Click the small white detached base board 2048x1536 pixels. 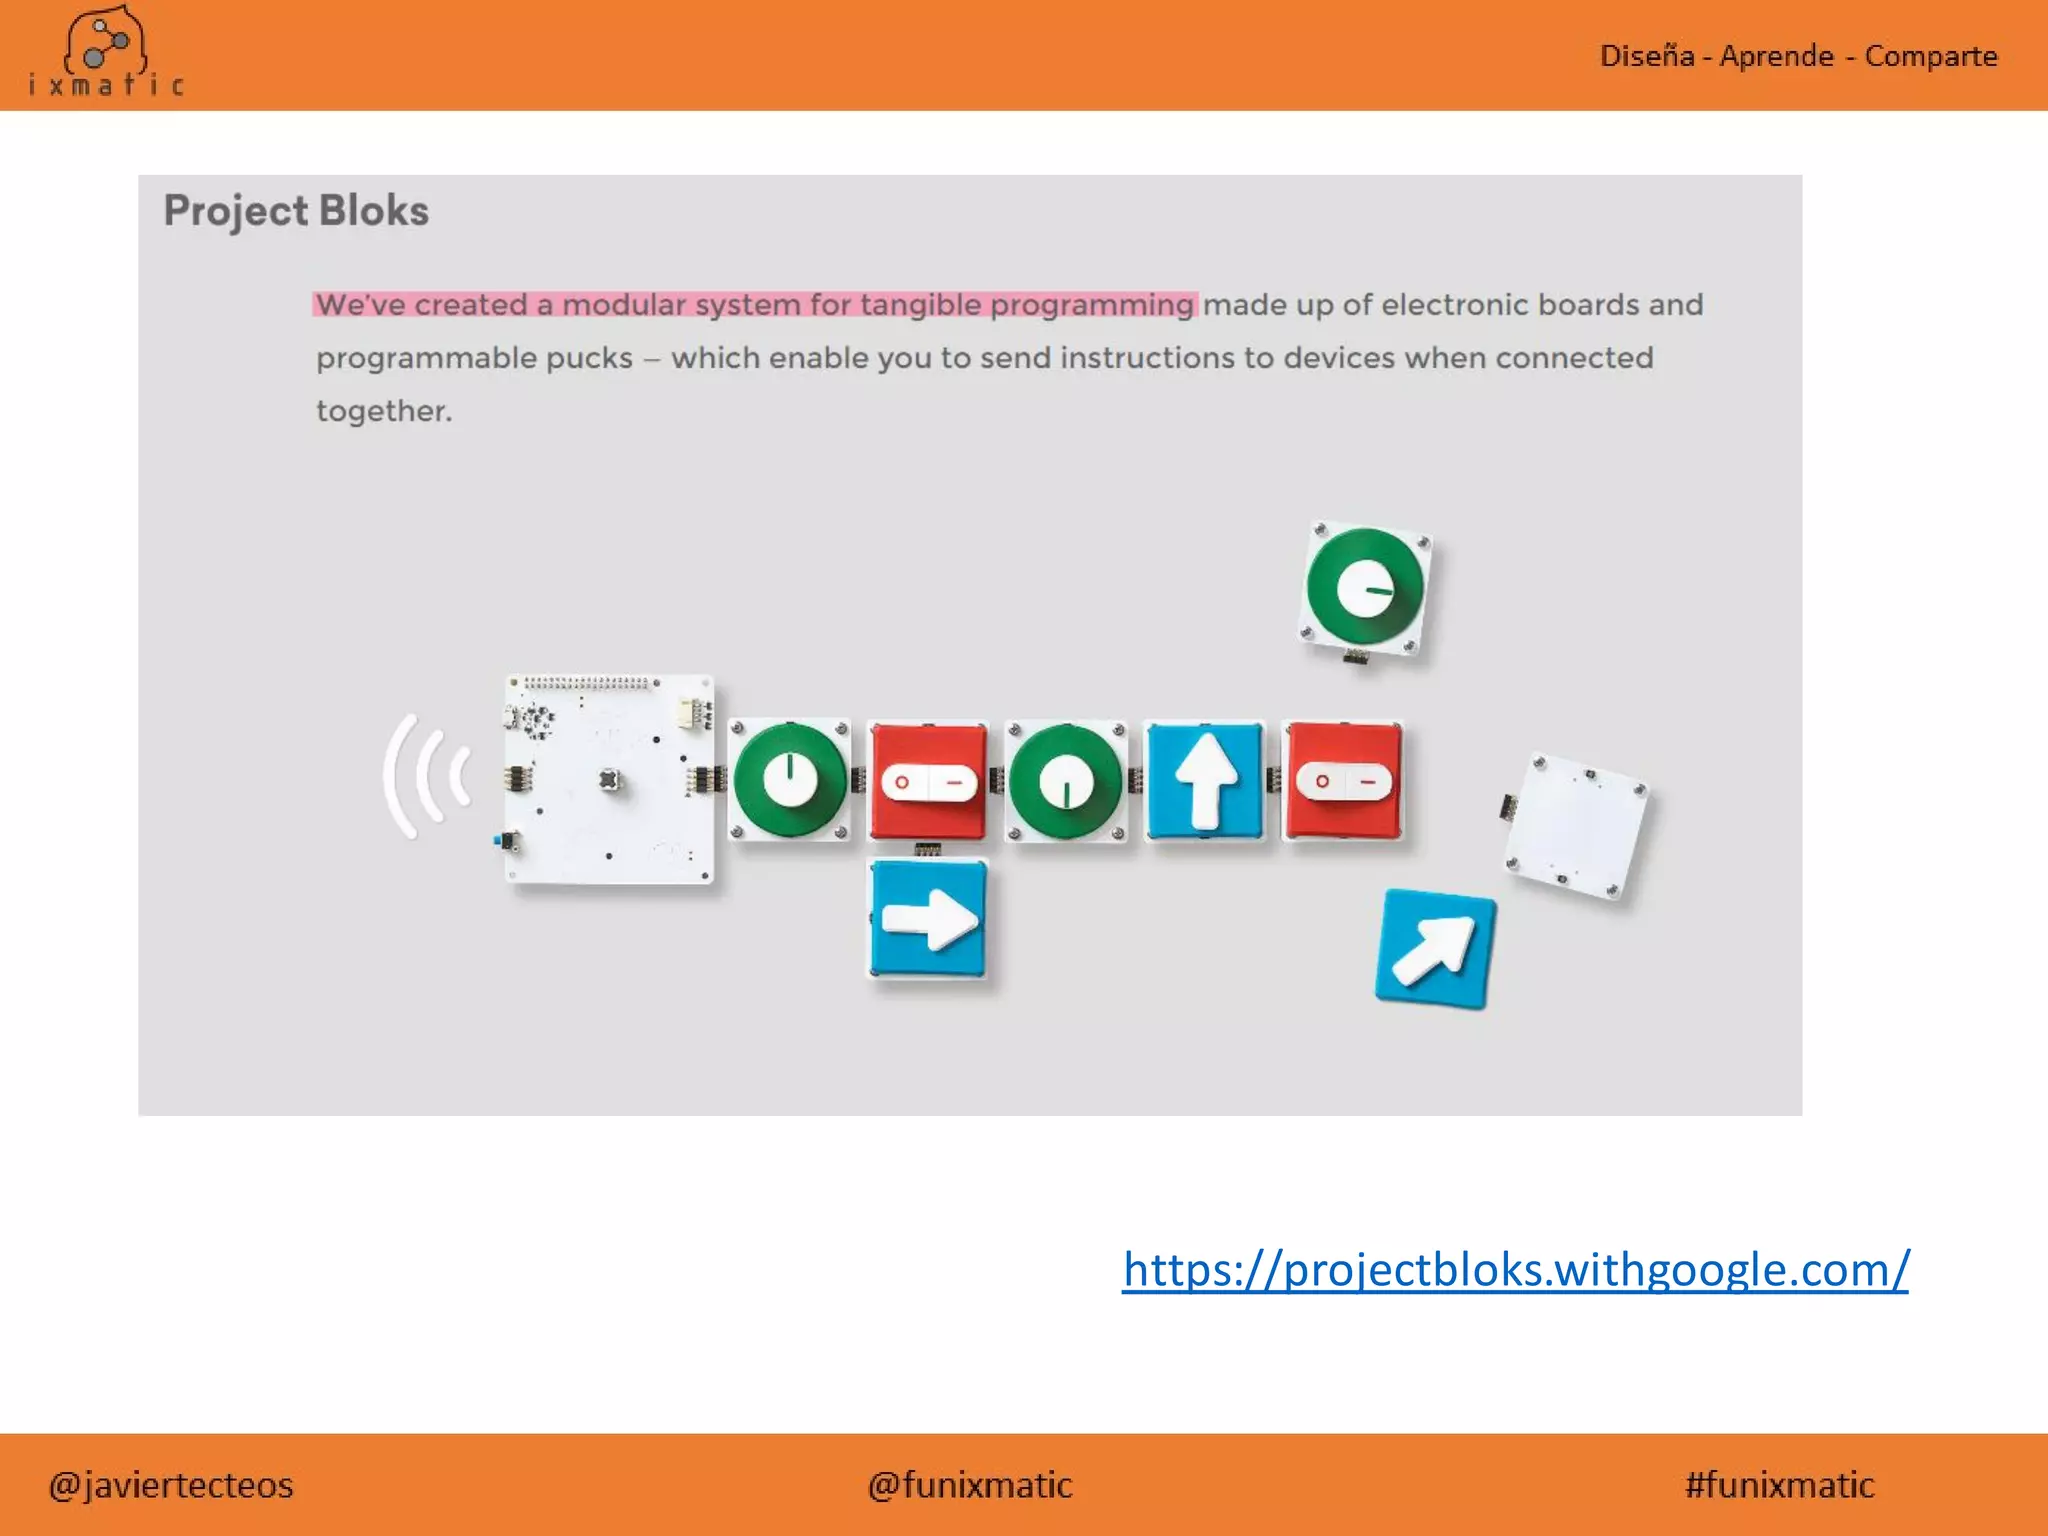coord(1577,826)
